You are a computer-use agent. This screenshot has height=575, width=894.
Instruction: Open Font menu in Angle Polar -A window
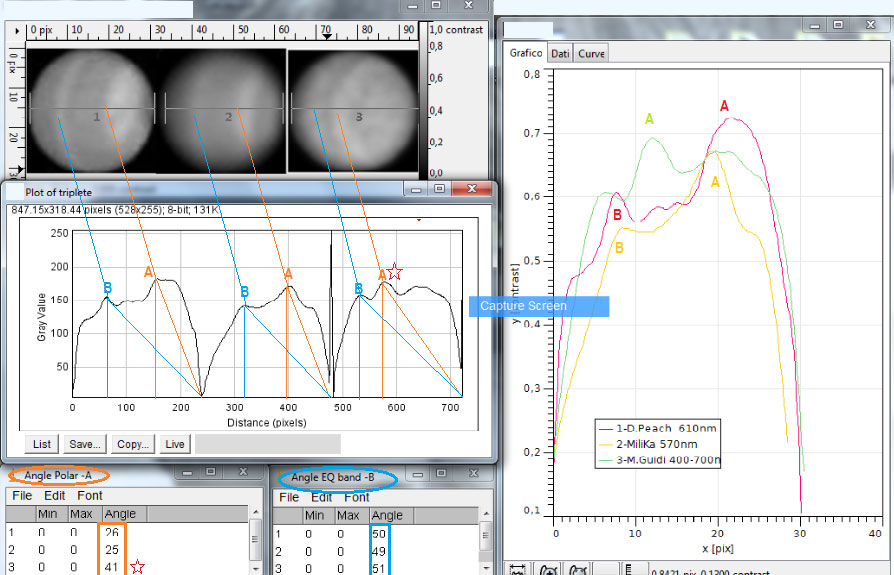(x=90, y=495)
